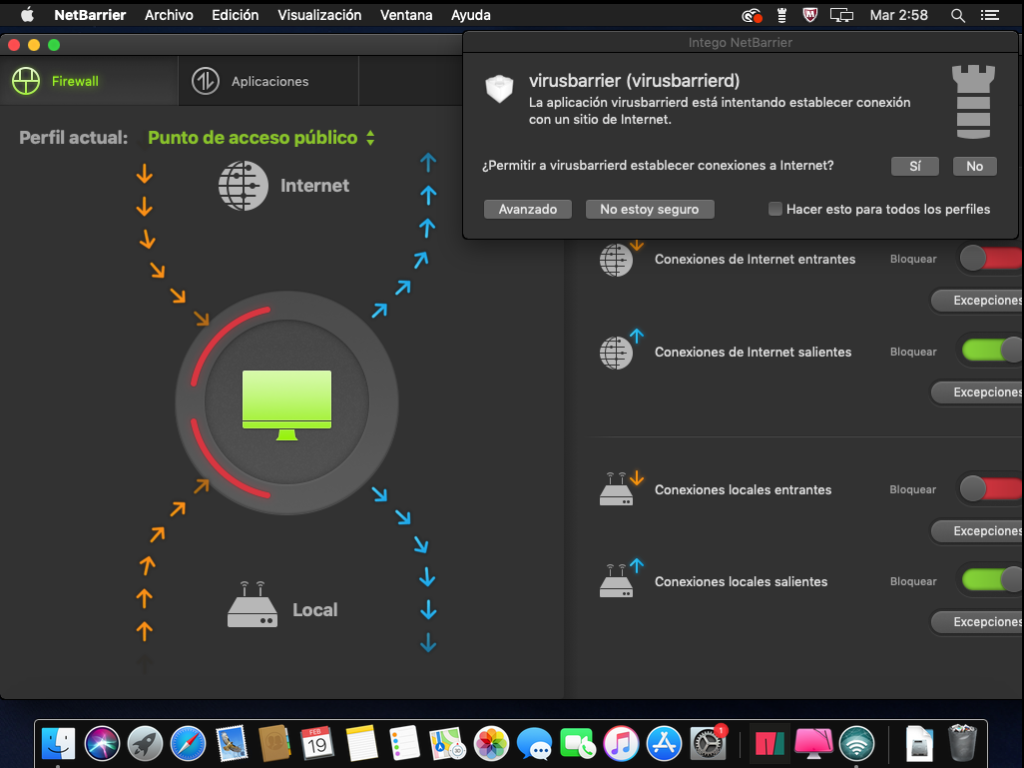Launch Siri from the Dock

[x=102, y=743]
